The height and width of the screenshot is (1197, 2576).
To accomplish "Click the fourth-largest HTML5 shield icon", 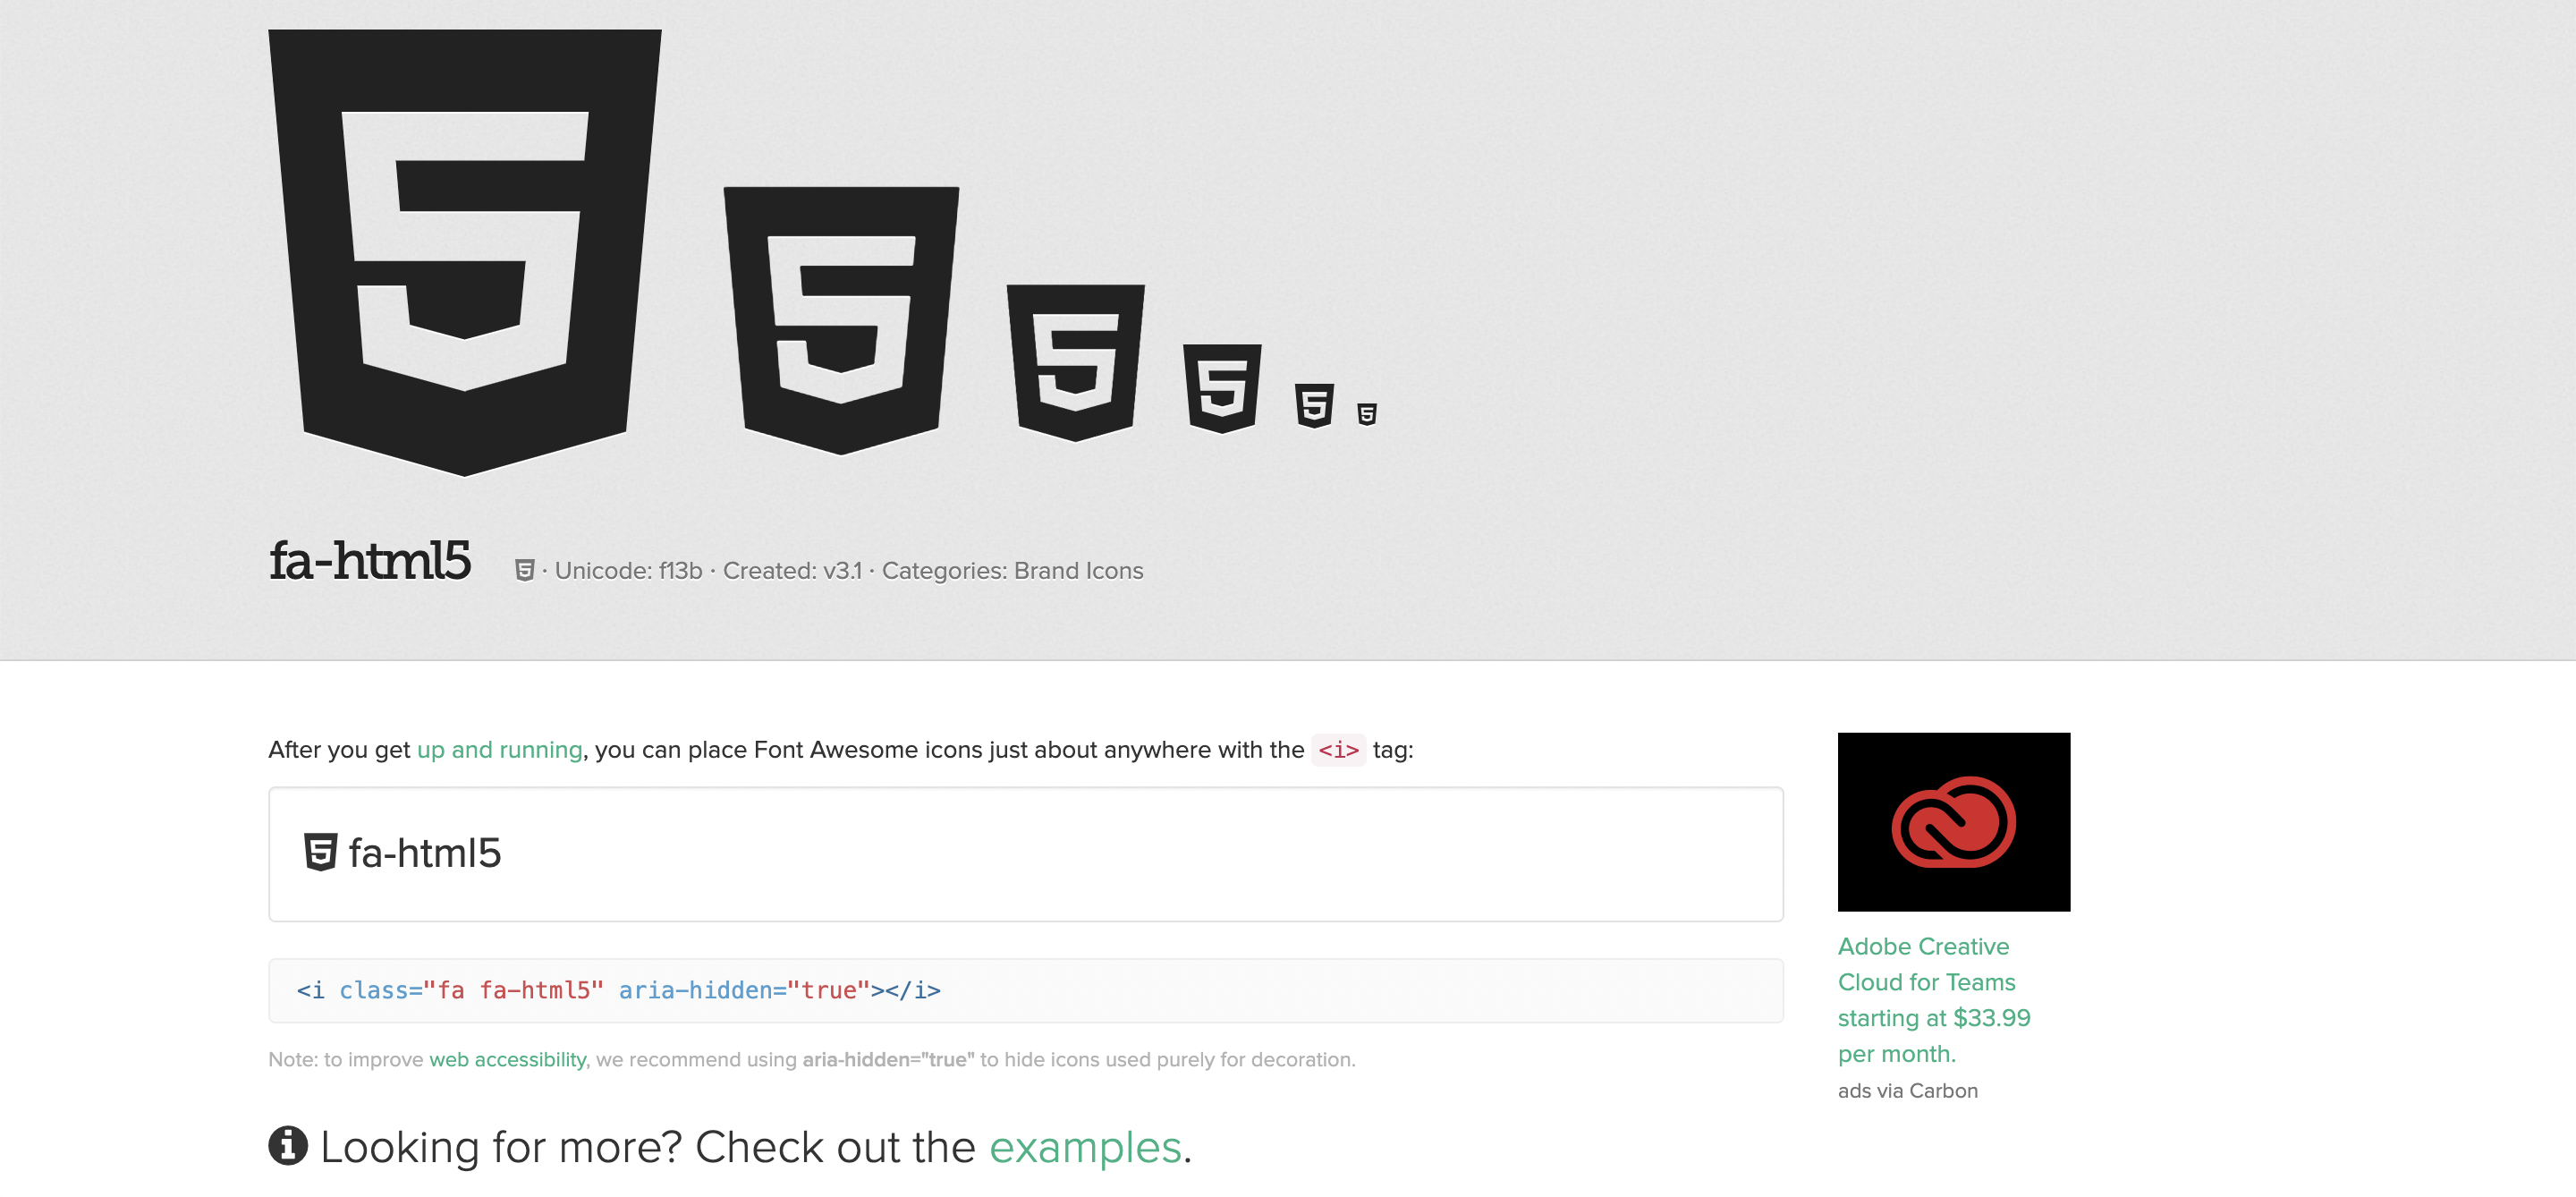I will (1222, 387).
